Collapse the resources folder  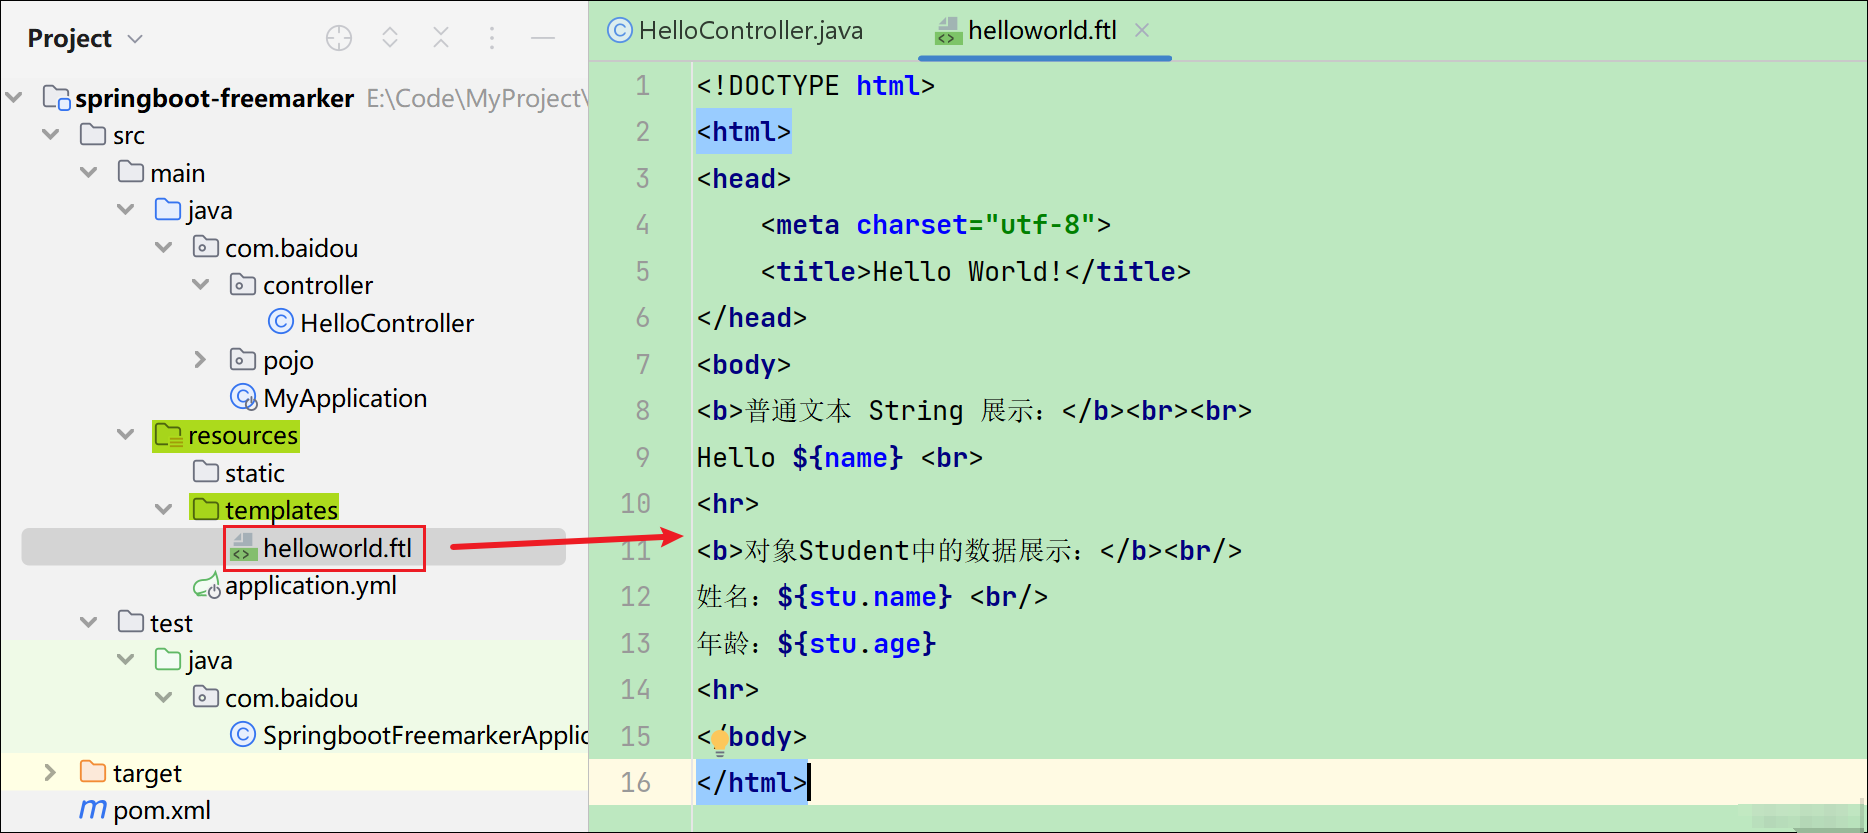click(x=126, y=435)
